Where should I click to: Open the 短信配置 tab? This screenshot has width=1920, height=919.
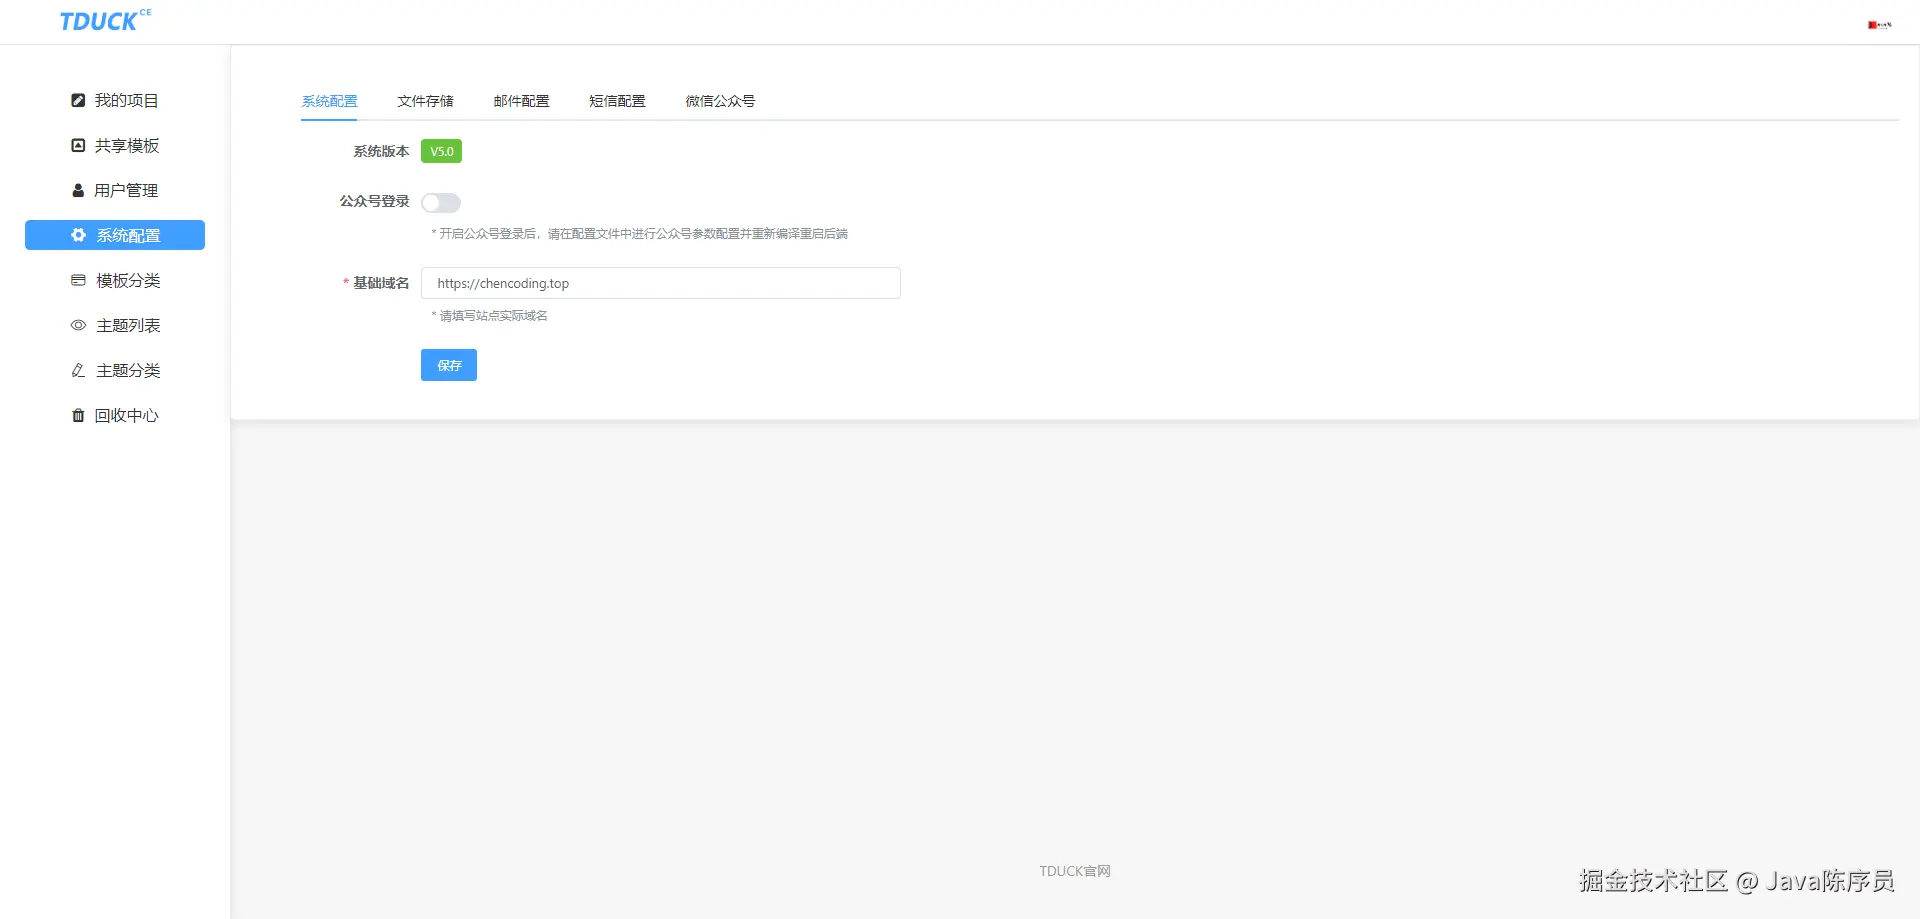point(617,101)
